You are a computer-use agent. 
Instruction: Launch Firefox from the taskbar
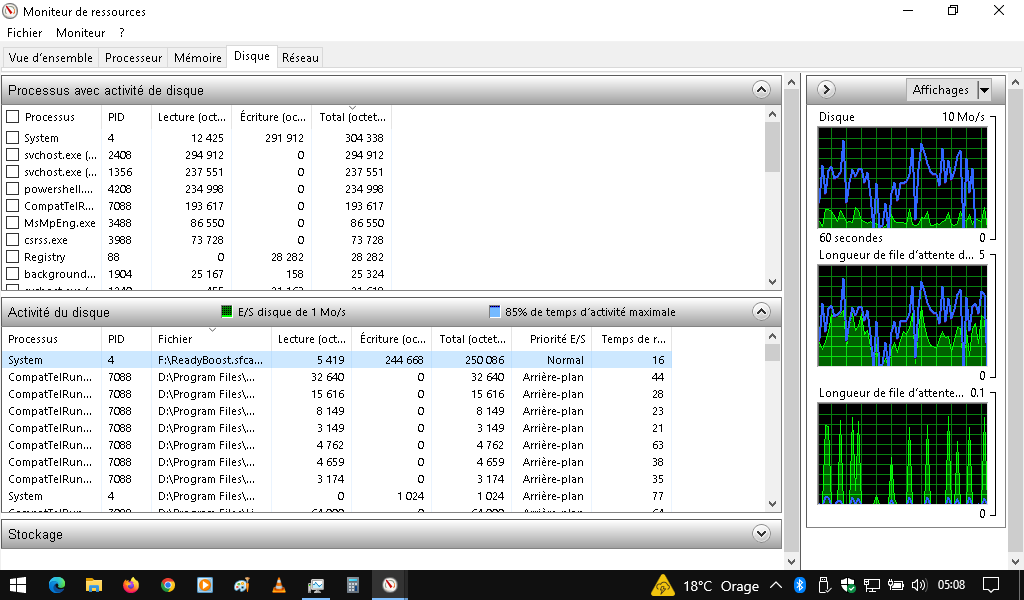[131, 585]
